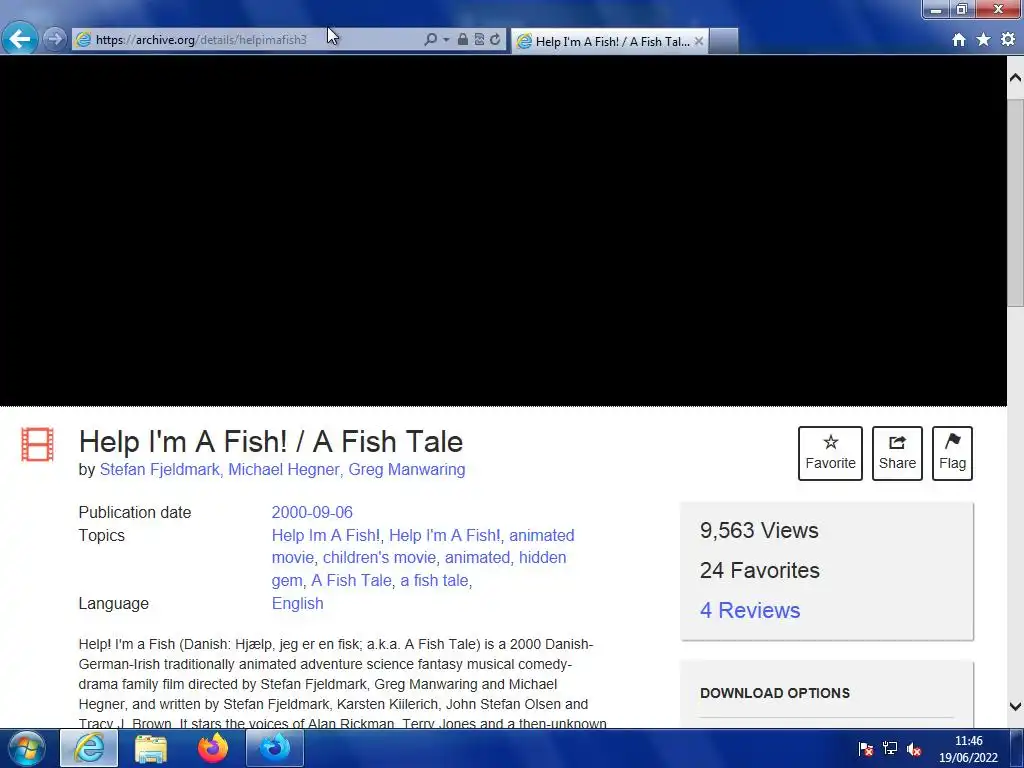Screen dimensions: 1024x768
Task: Open the children's movie topic link
Action: 379,558
